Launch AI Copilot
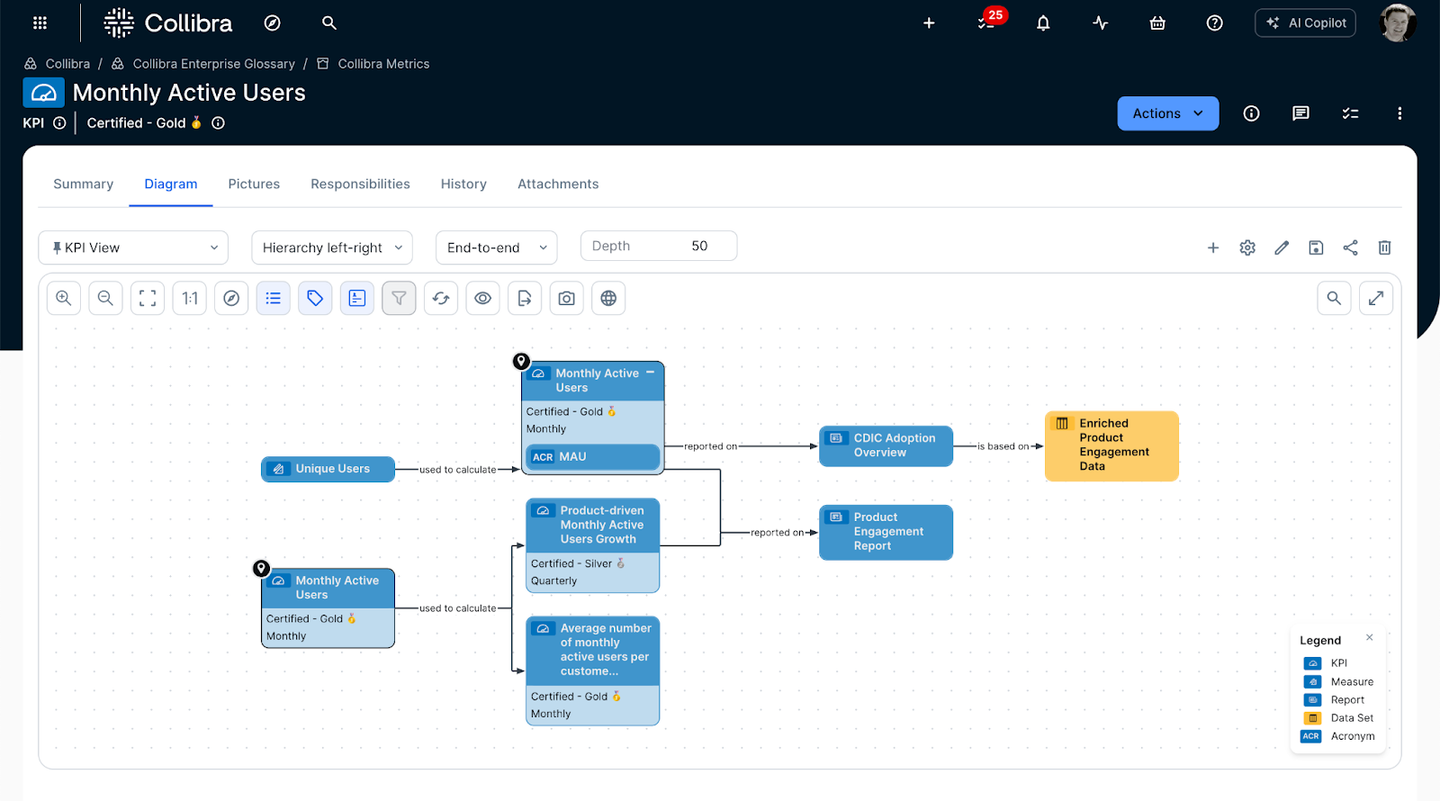This screenshot has width=1440, height=801. pyautogui.click(x=1305, y=22)
